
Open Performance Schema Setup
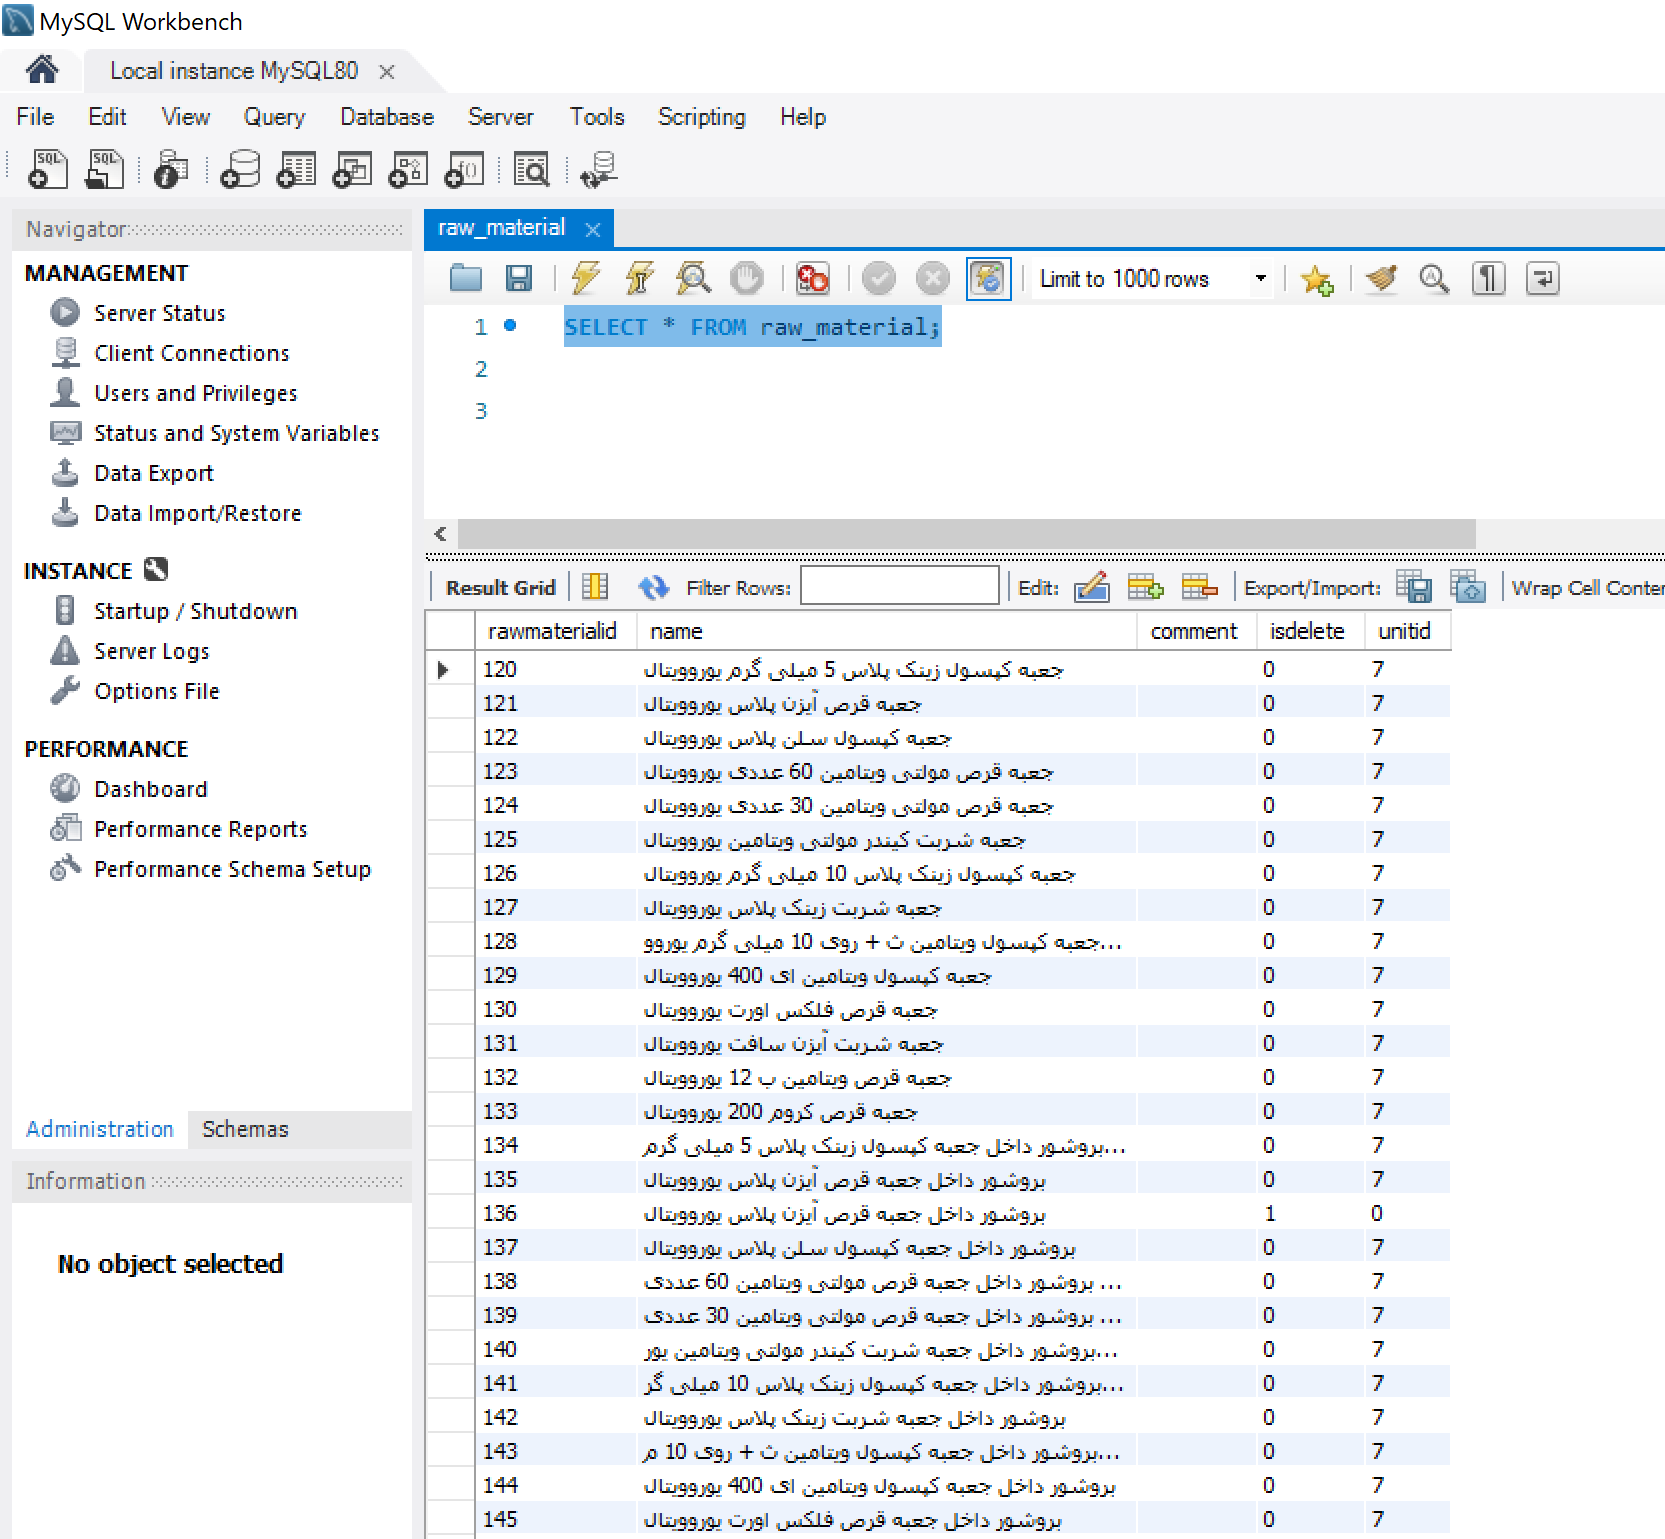click(233, 869)
